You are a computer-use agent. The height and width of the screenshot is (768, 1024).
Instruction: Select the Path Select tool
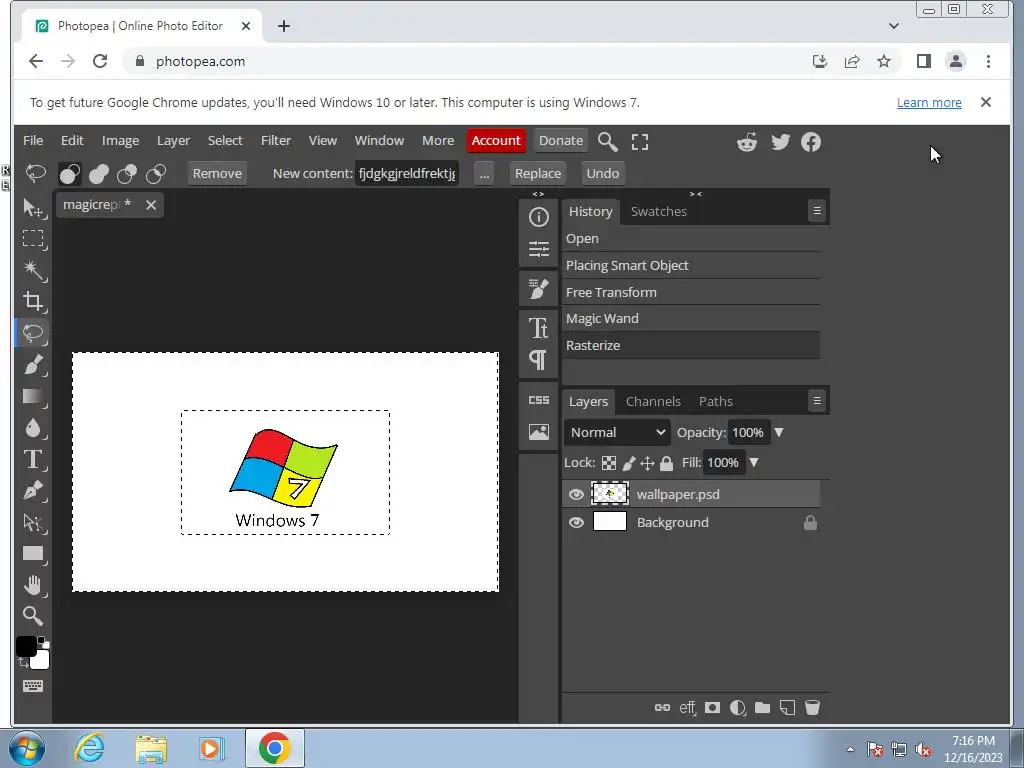pos(33,522)
